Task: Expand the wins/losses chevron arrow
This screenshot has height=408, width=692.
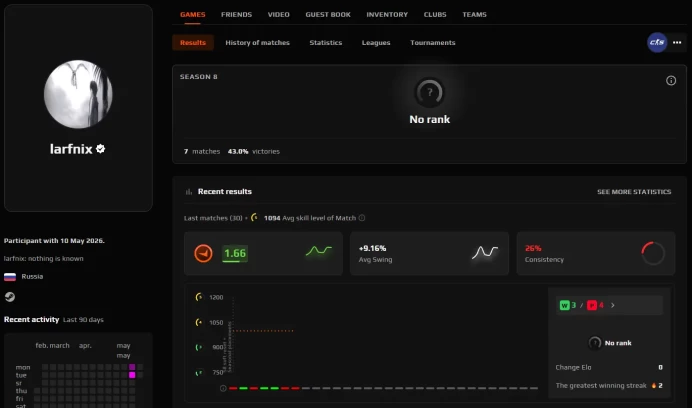Action: point(613,305)
